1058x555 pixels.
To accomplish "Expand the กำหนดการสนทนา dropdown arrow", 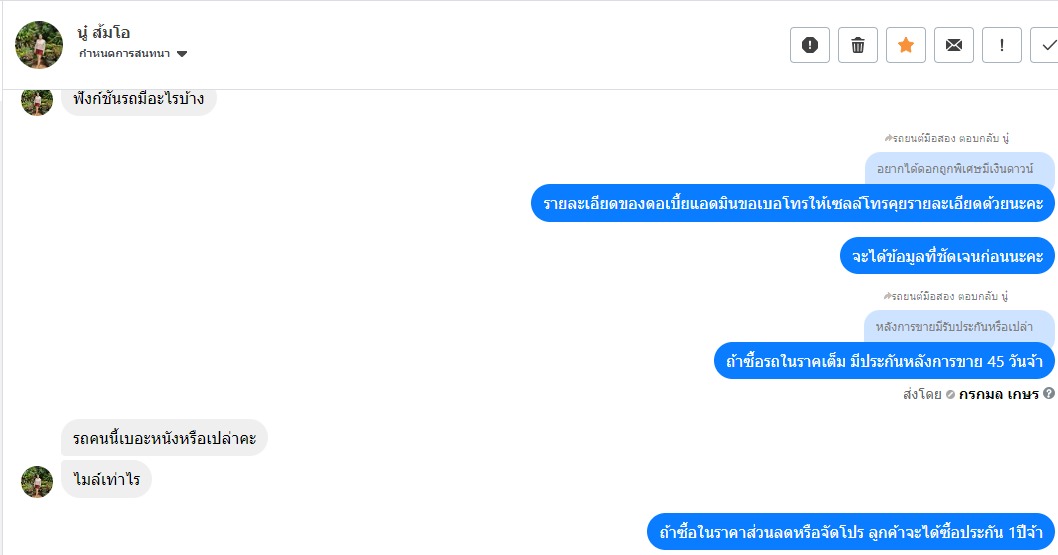I will pyautogui.click(x=182, y=54).
